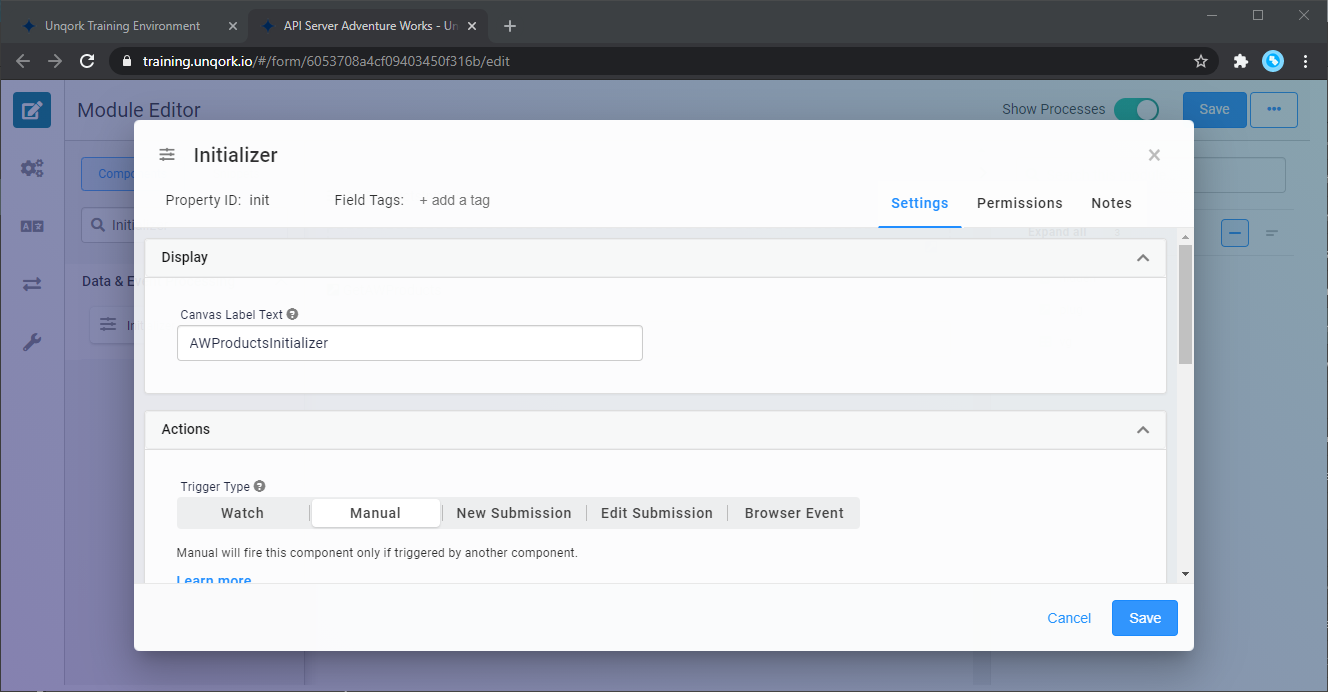The height and width of the screenshot is (692, 1328).
Task: Click the Module Editor pencil icon in sidebar
Action: [x=32, y=110]
